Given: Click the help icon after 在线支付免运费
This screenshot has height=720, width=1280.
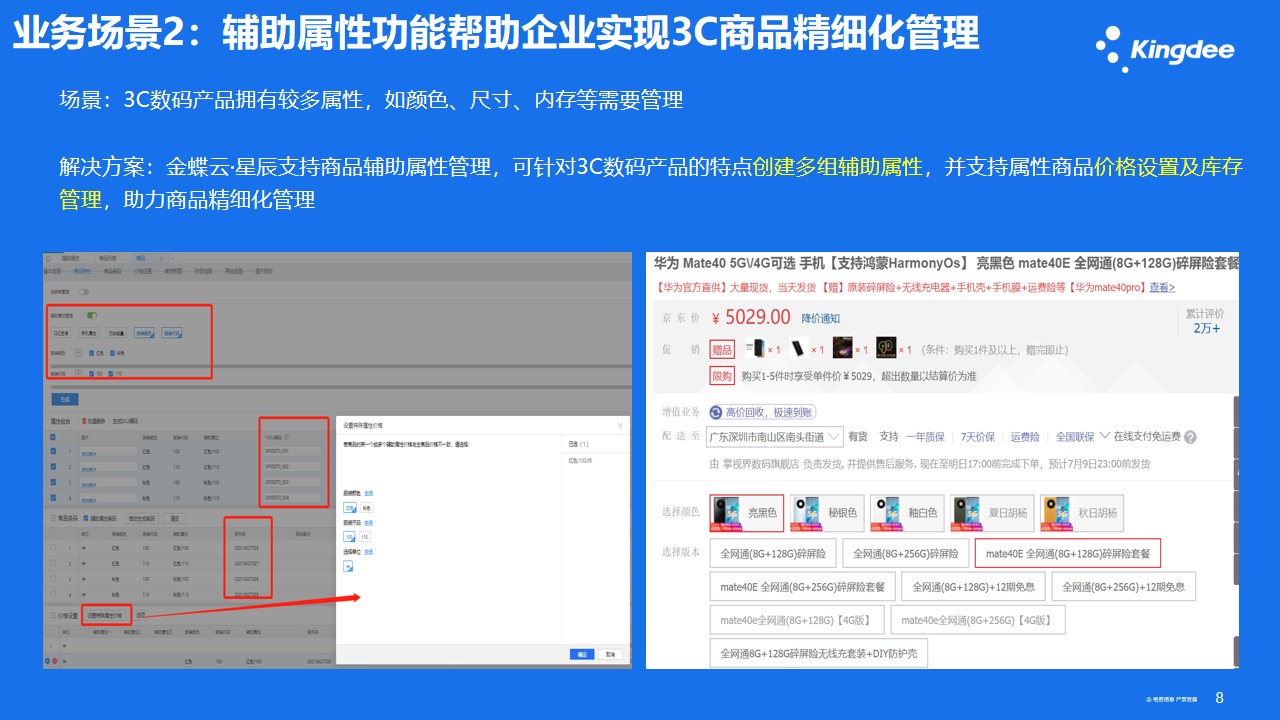Looking at the screenshot, I should click(1190, 437).
